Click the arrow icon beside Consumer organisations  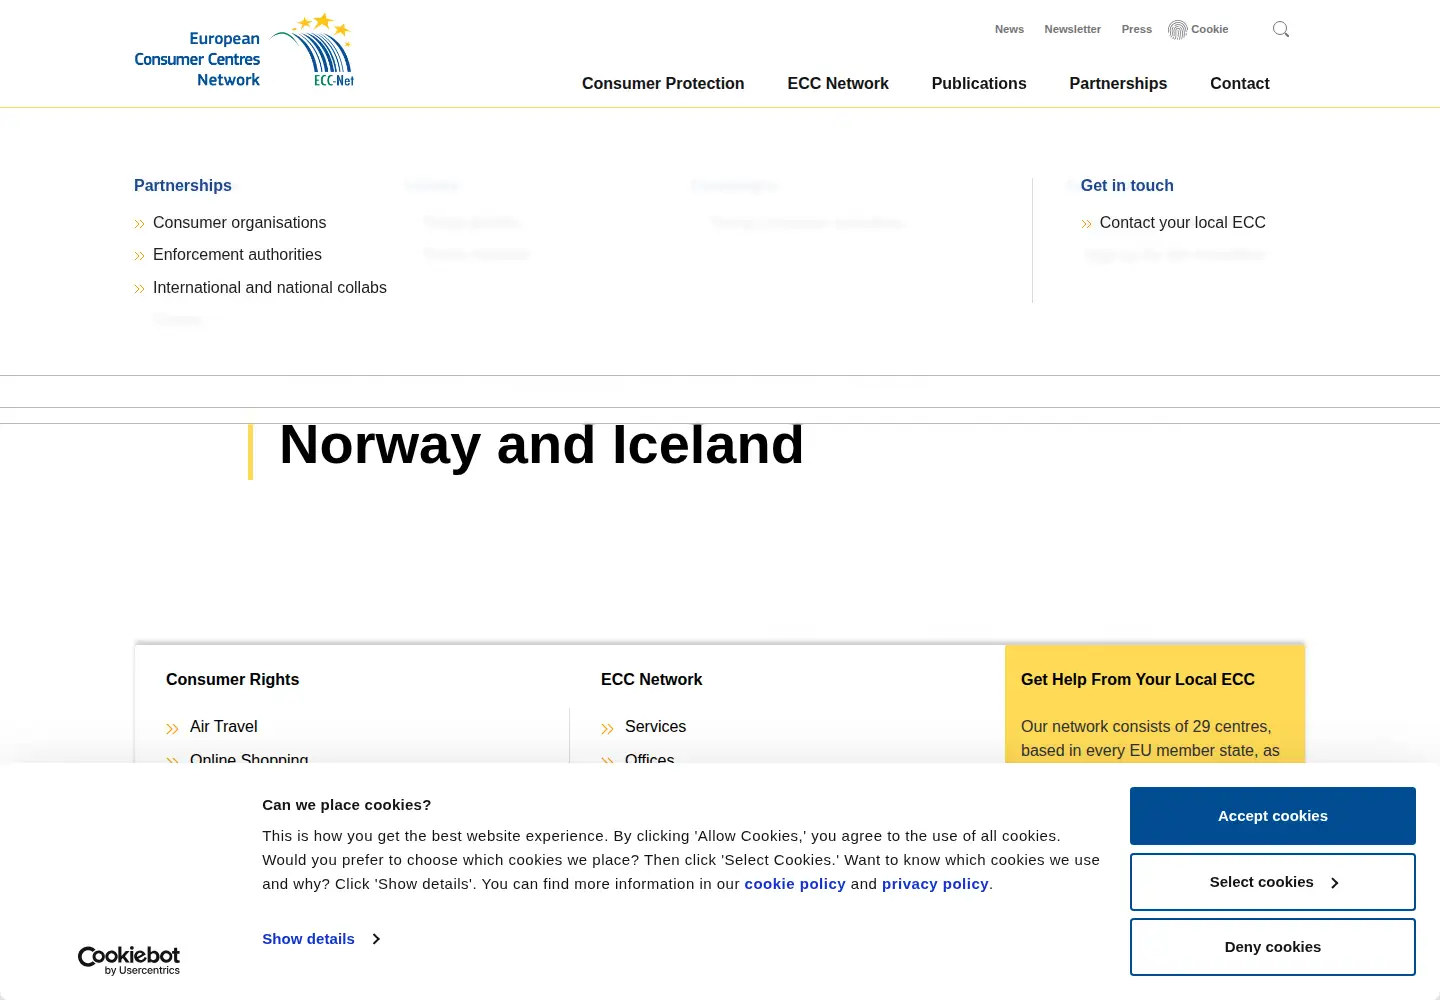(139, 224)
